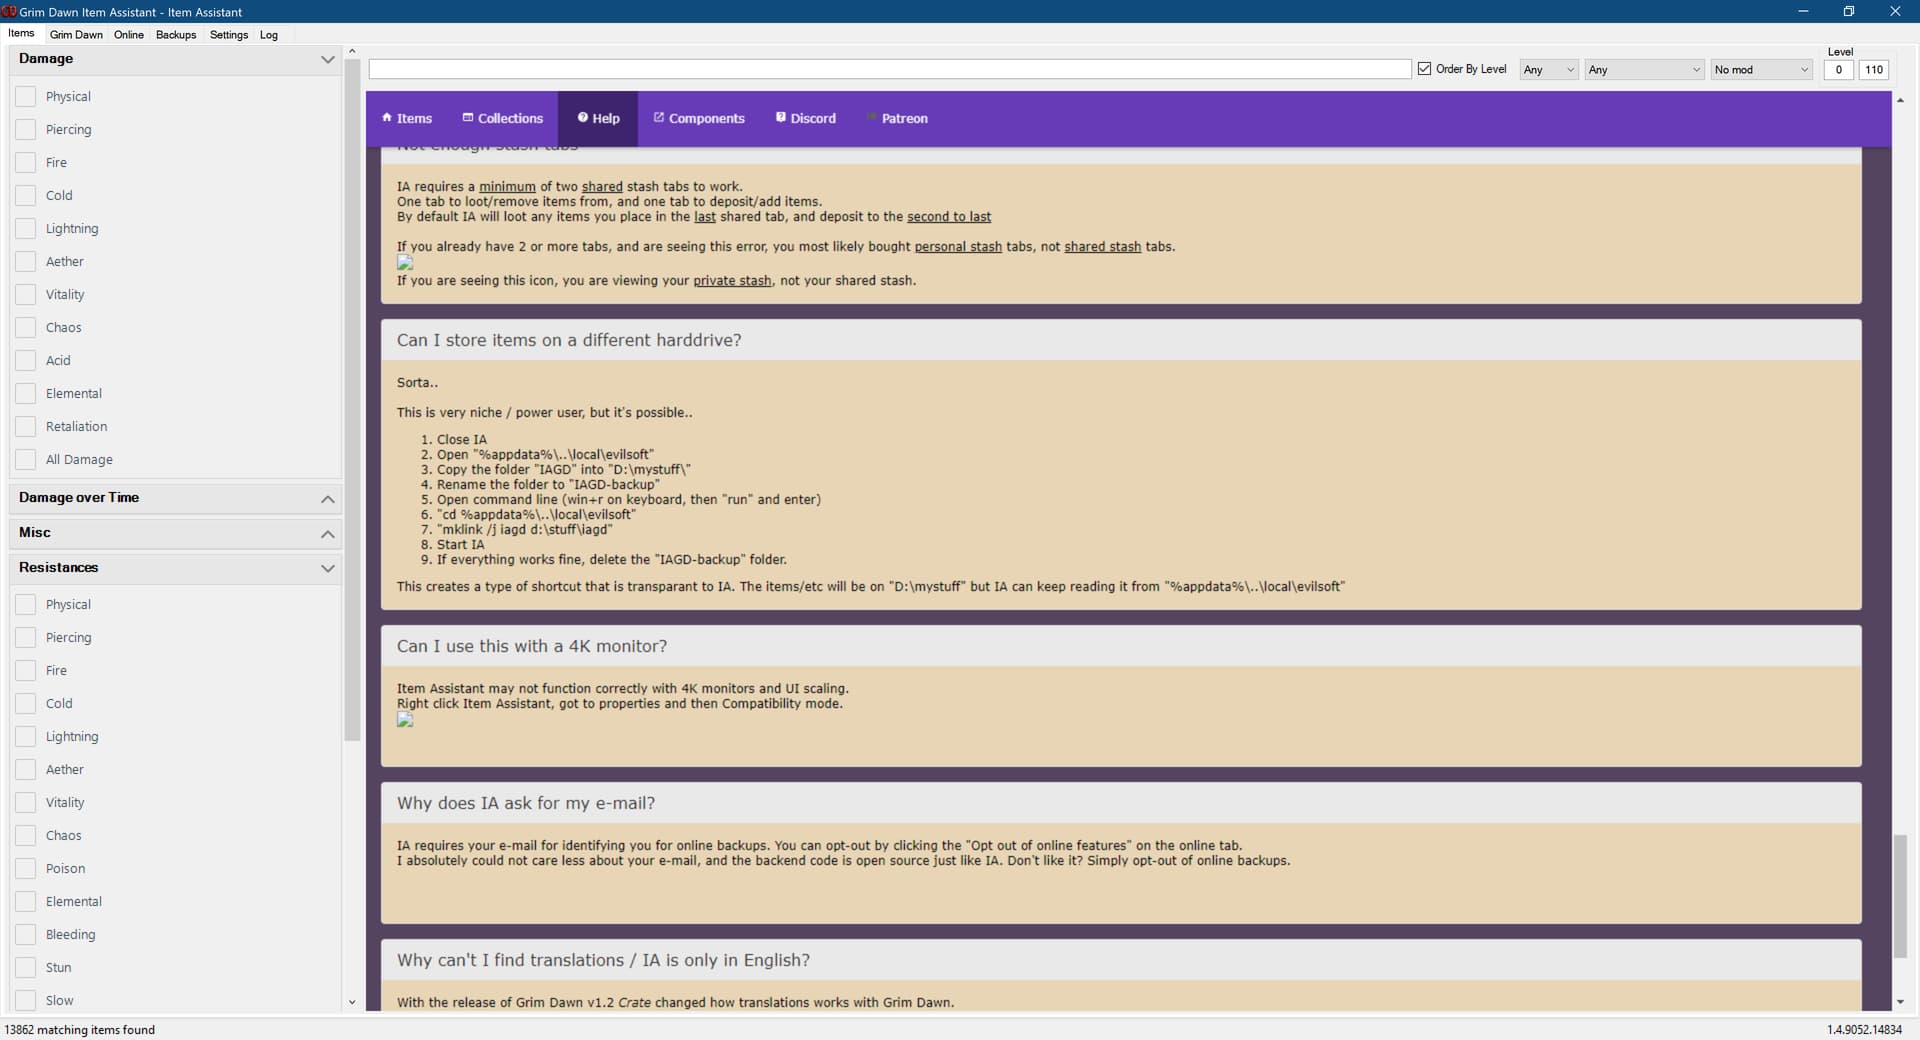This screenshot has width=1920, height=1040.
Task: Tick the Bleeding resistance checkbox
Action: click(x=26, y=935)
